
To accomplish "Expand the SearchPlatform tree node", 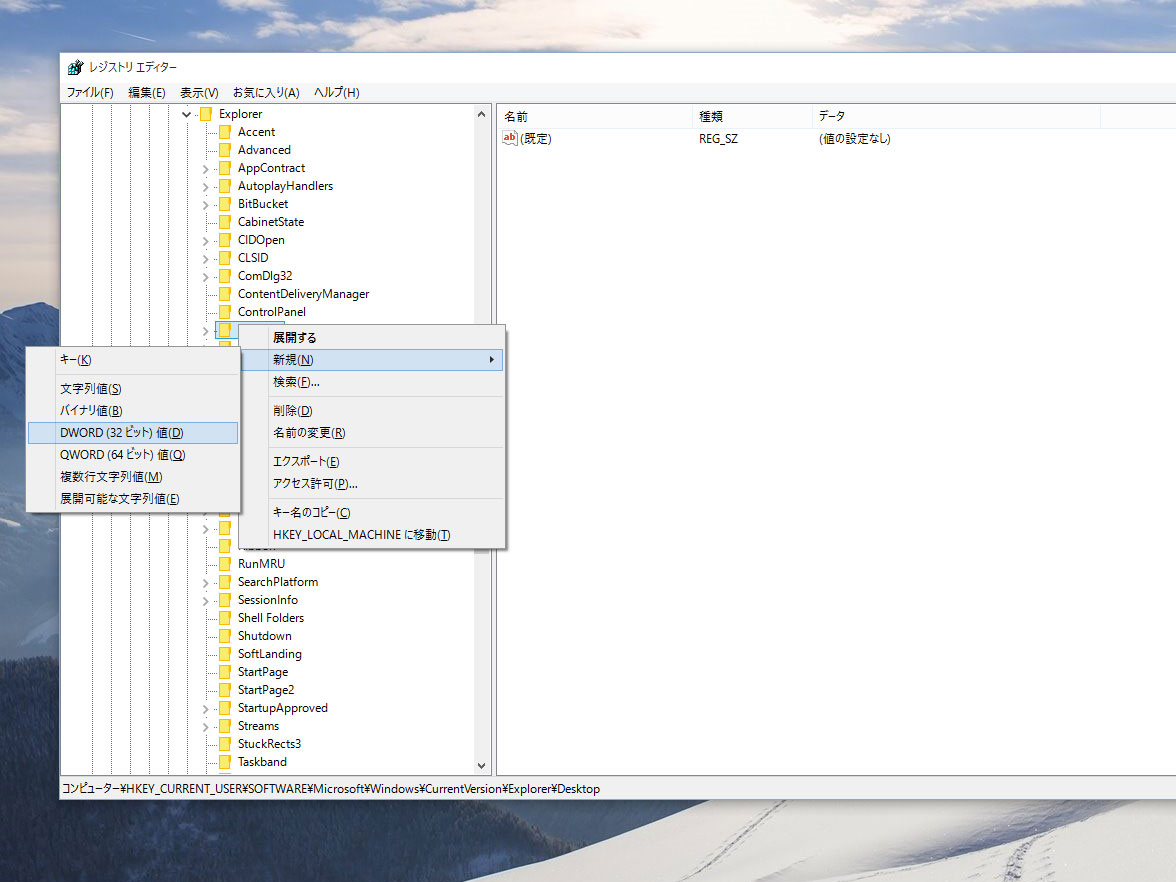I will pos(205,583).
